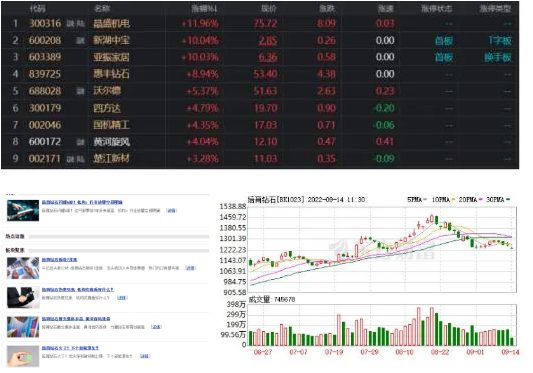
Task: Click the 首板 status for 亚振家居
Action: 444,58
